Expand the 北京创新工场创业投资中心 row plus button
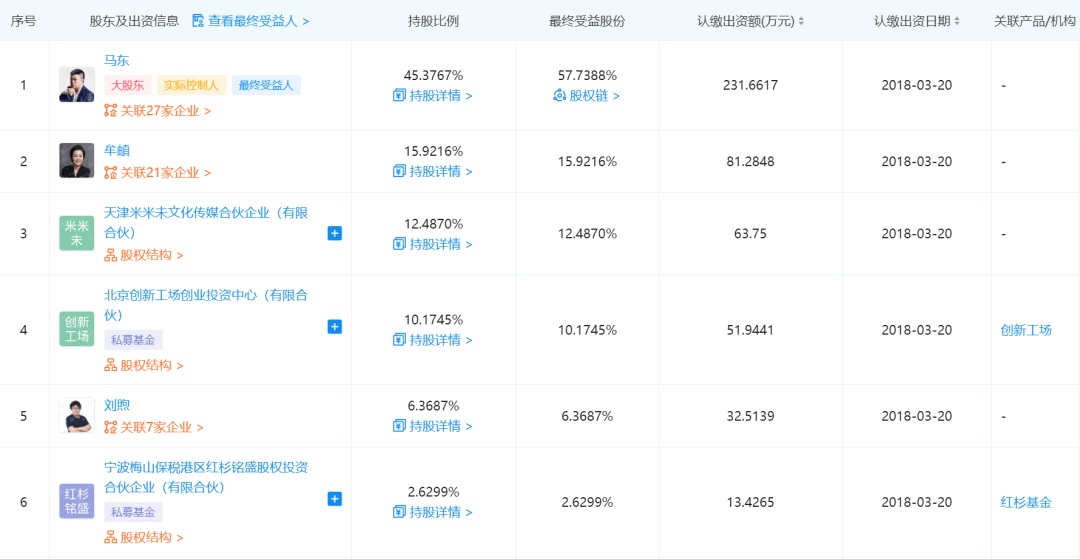 tap(335, 327)
